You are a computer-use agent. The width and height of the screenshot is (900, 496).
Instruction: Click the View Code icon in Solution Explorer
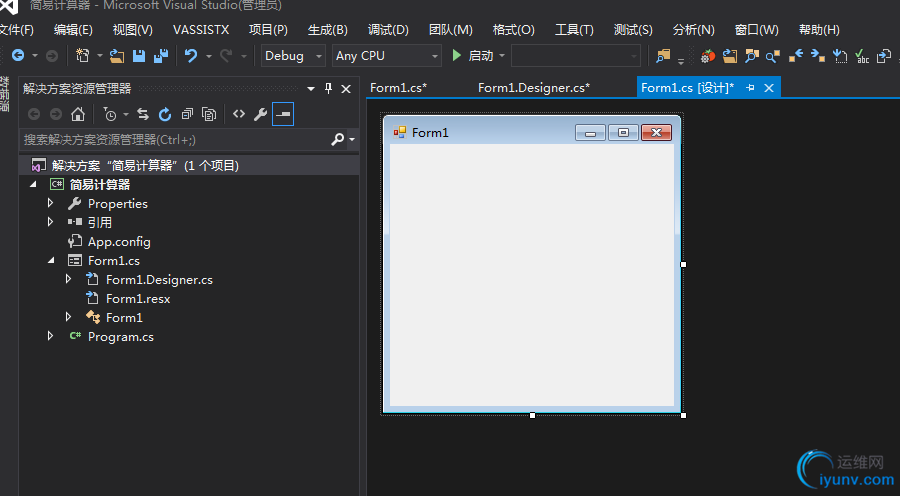(x=239, y=114)
